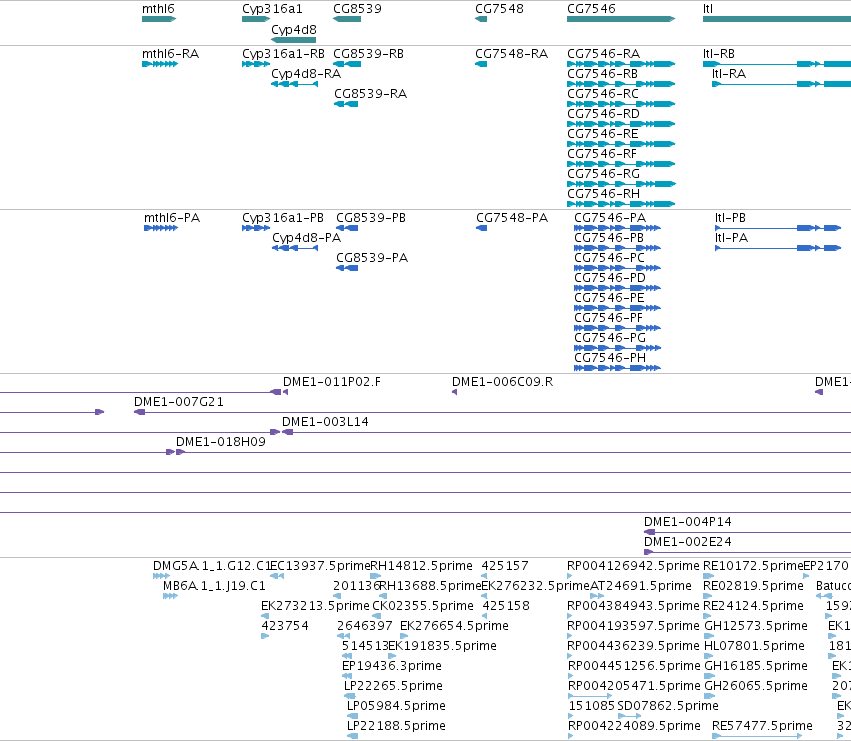Image resolution: width=851 pixels, height=741 pixels.
Task: Select transcript ltl-RA
Action: [782, 84]
